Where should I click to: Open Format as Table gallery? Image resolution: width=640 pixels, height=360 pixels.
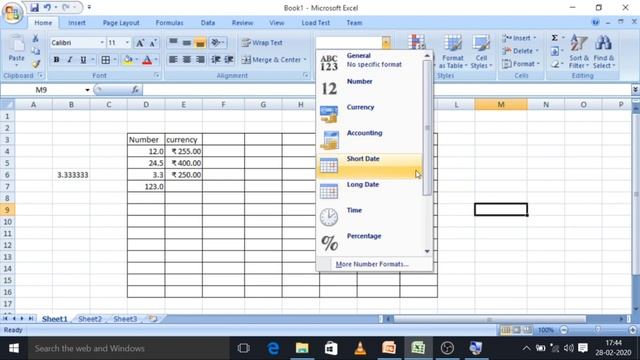453,51
